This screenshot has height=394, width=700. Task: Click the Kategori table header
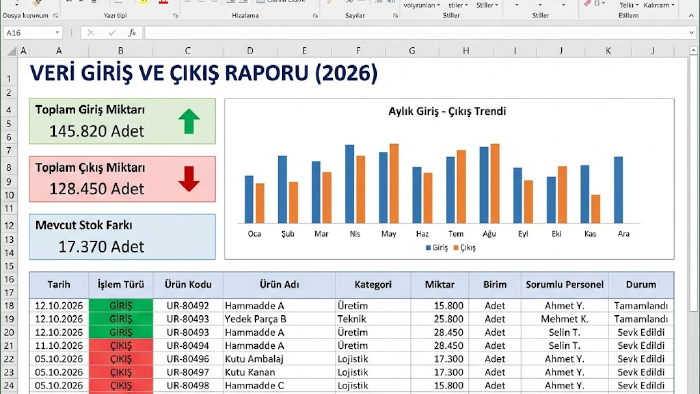coord(373,285)
